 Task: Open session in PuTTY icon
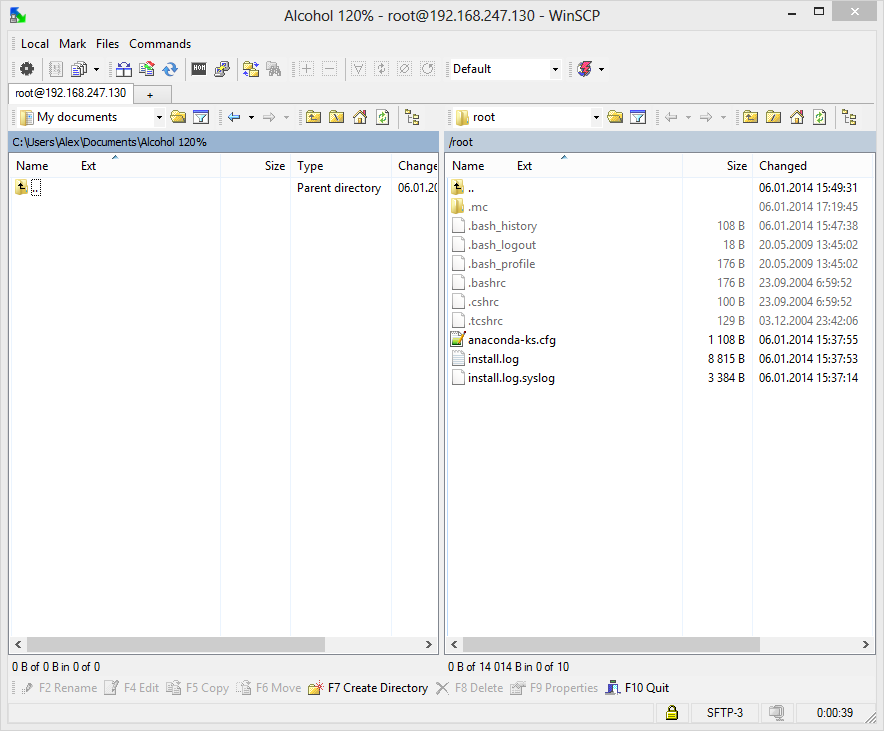click(x=222, y=69)
